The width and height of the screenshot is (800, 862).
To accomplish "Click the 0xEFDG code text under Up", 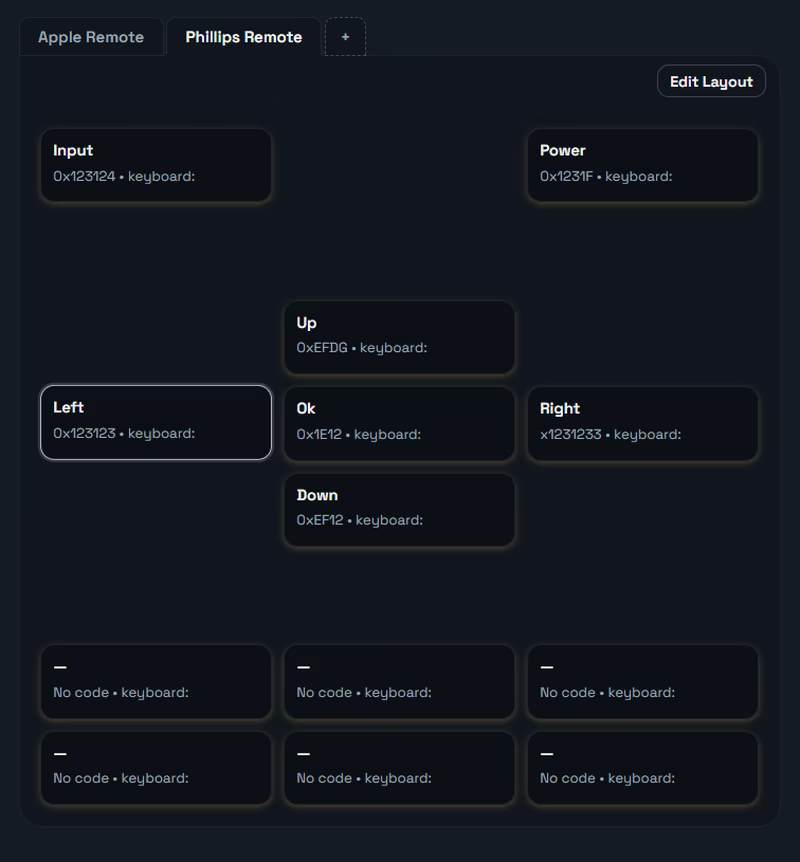I will [x=322, y=348].
